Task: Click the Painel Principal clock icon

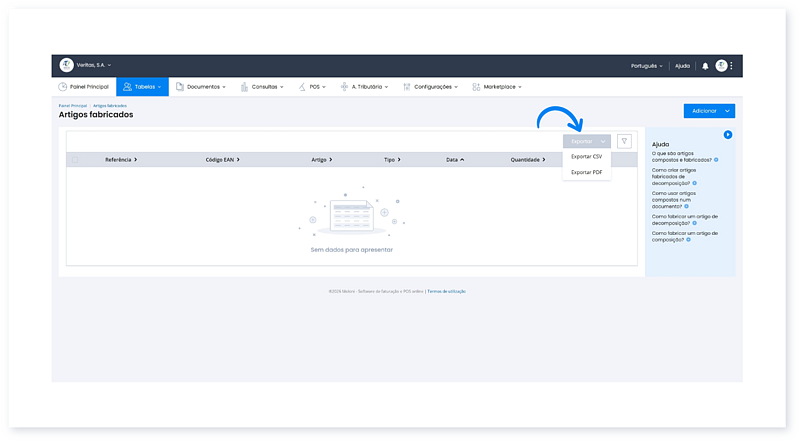Action: 63,87
